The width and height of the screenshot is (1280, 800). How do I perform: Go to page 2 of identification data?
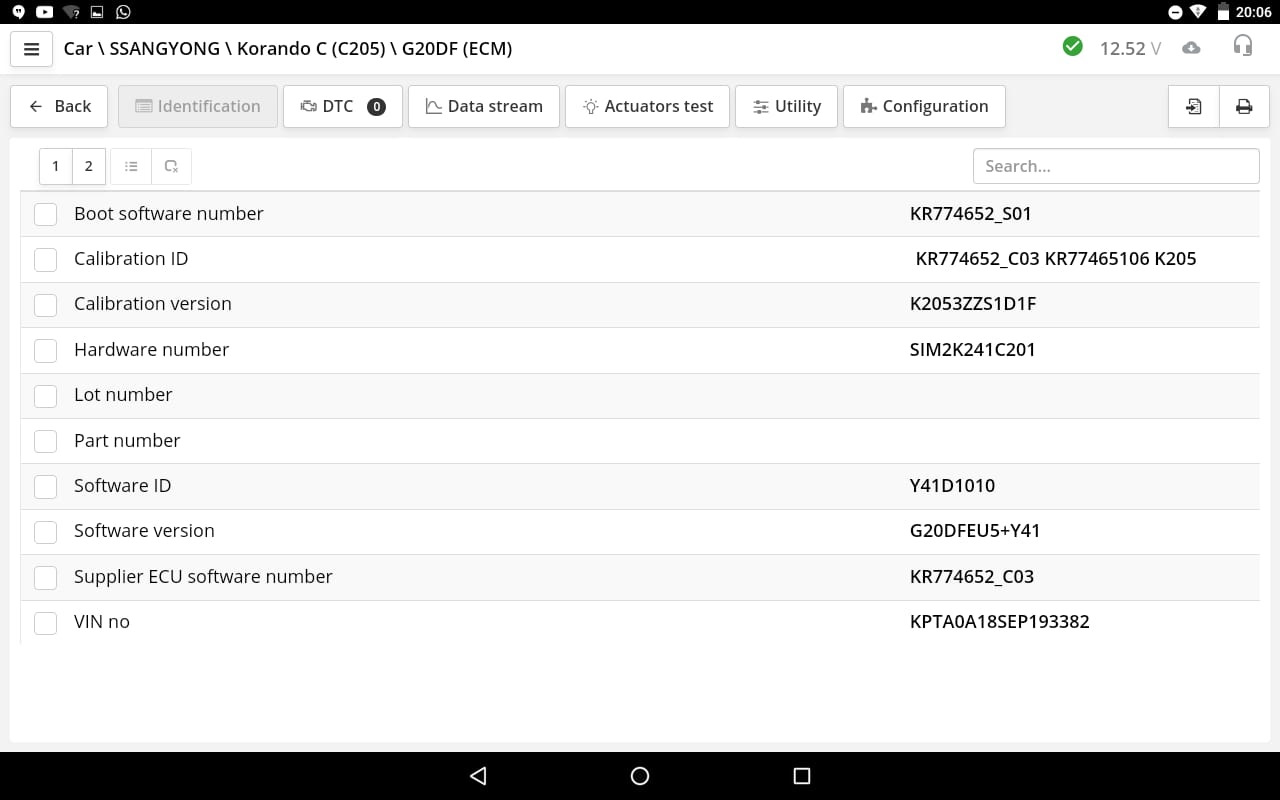pyautogui.click(x=88, y=166)
